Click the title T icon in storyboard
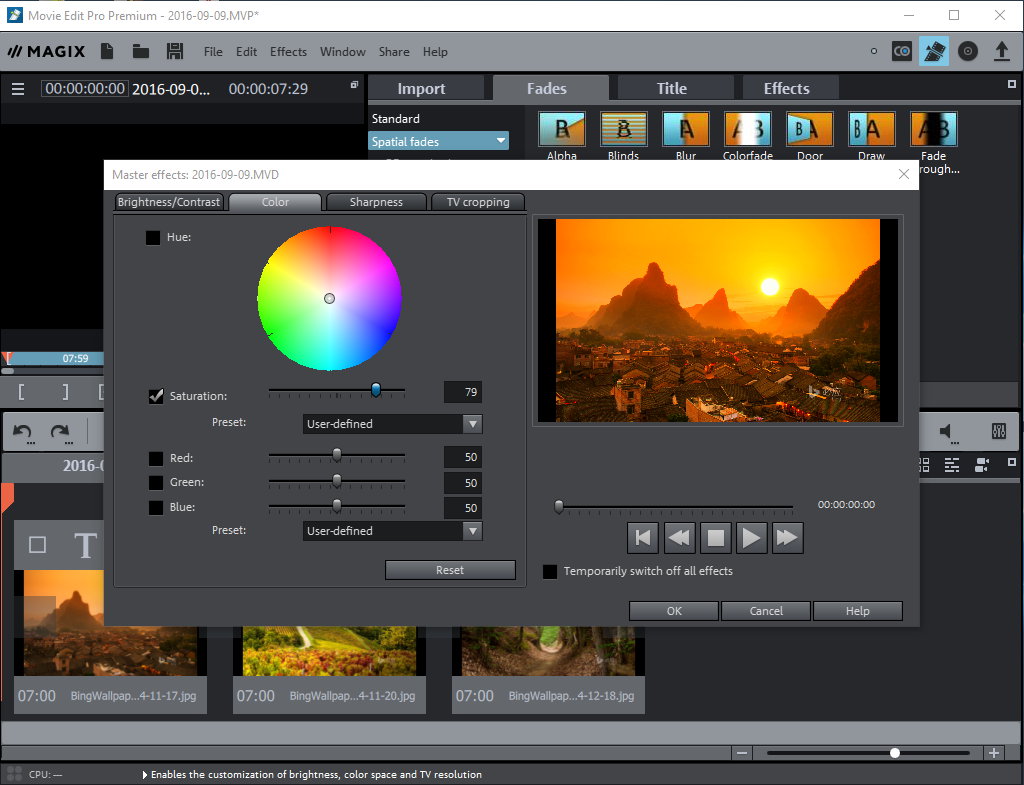 pos(86,545)
